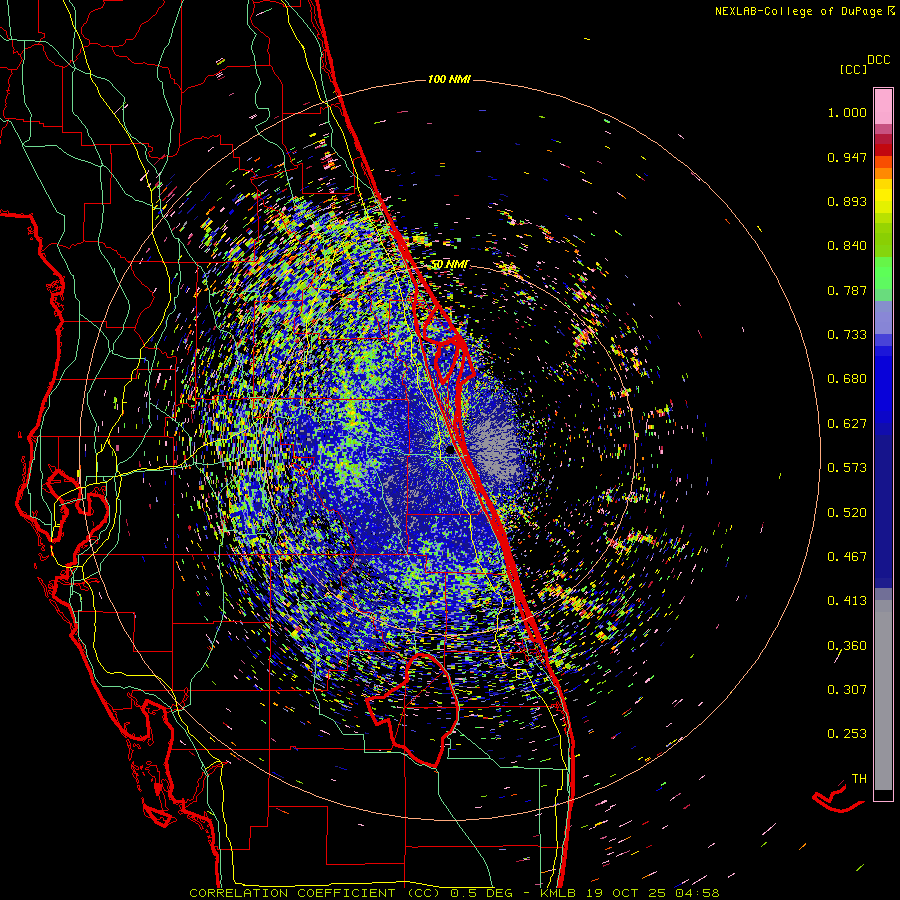Click the 0.733 color scale value
This screenshot has height=900, width=900.
[847, 335]
